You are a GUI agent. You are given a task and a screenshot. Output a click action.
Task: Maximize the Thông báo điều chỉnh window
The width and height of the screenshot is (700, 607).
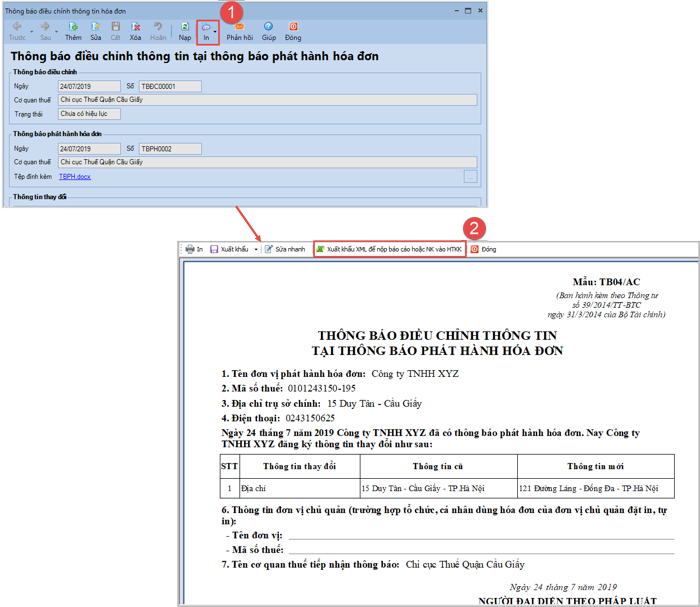(468, 10)
